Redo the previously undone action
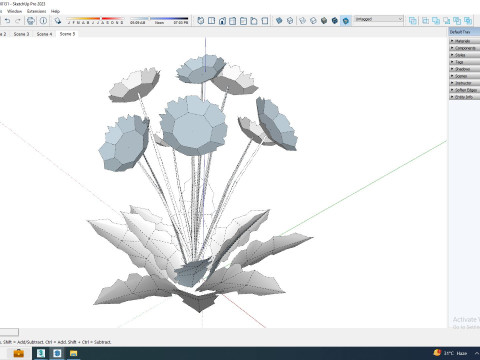 (18, 21)
